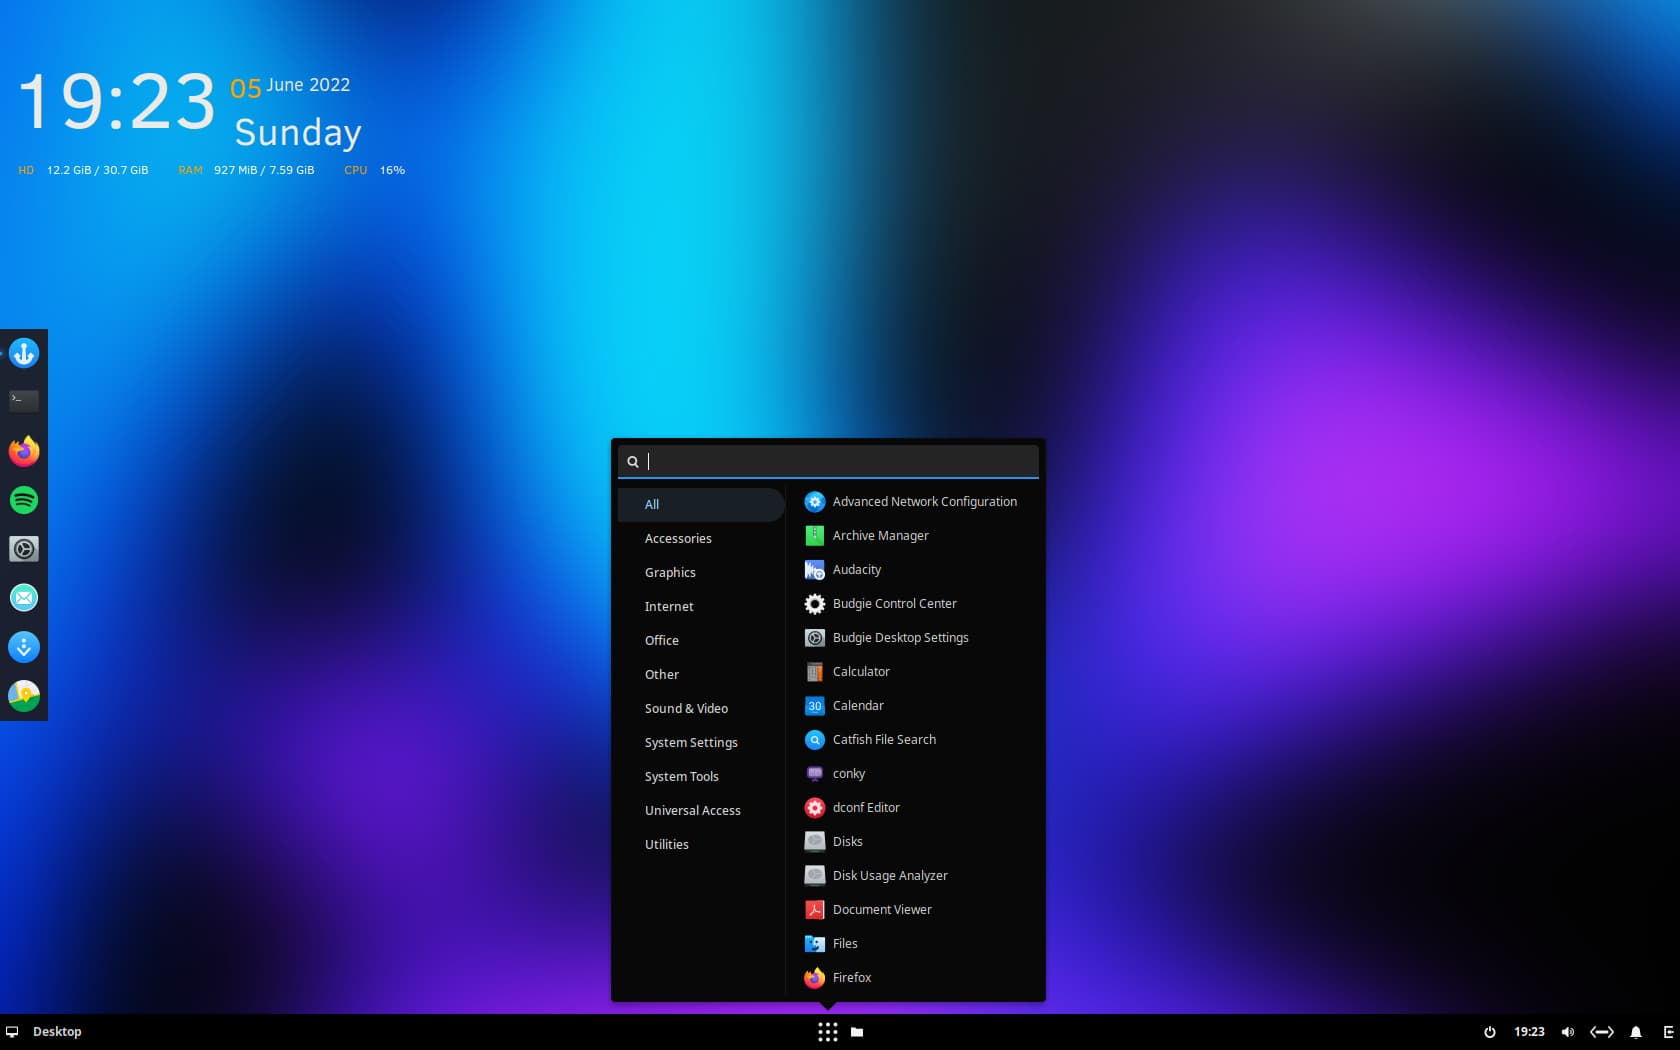
Task: Select the System Settings category
Action: tap(701, 743)
